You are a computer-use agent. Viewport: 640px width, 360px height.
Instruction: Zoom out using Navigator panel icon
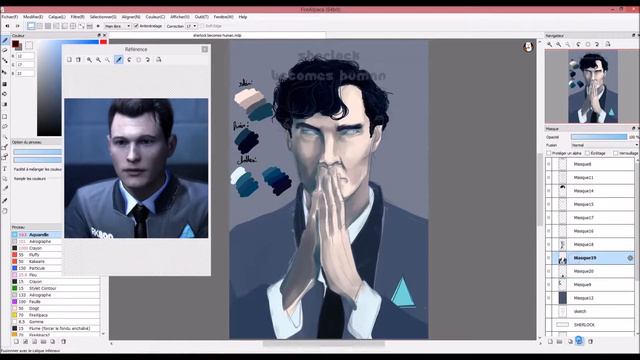pos(559,44)
